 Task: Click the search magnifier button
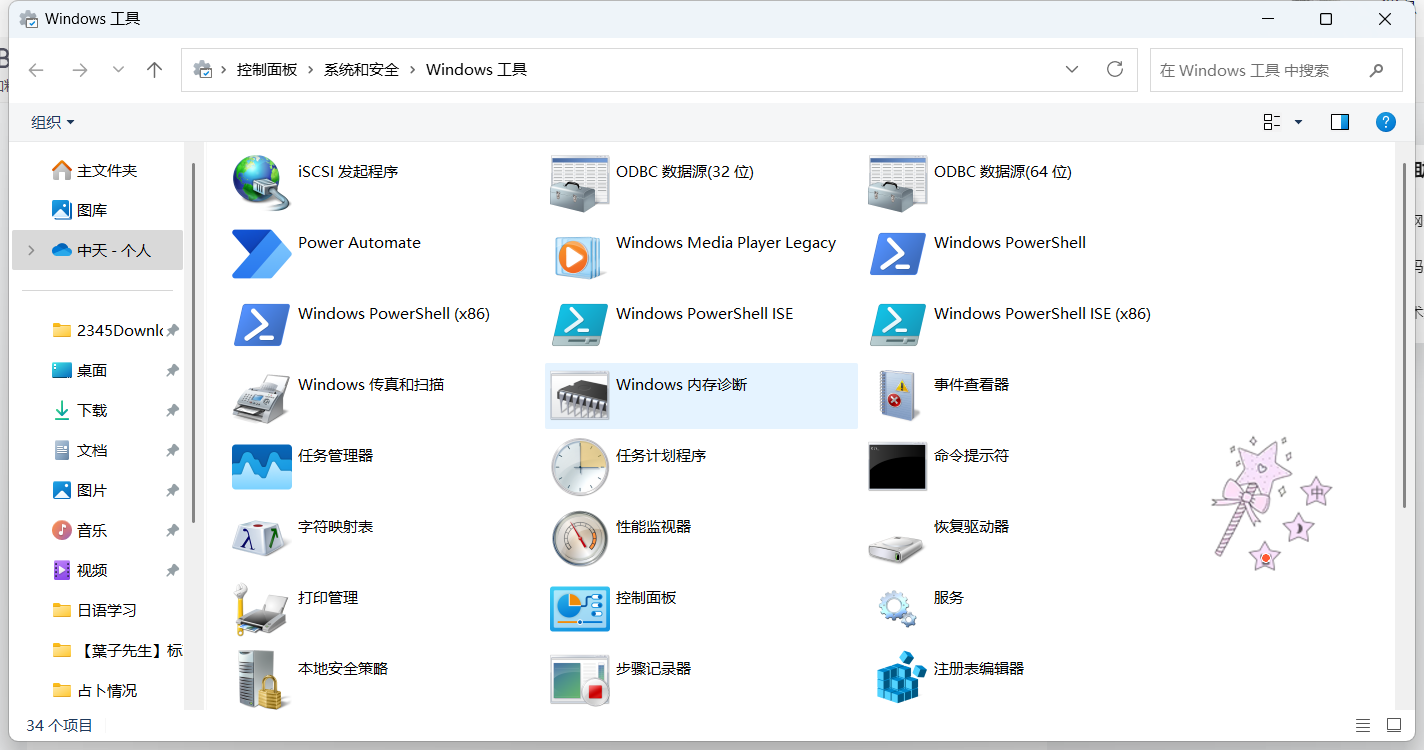point(1377,70)
